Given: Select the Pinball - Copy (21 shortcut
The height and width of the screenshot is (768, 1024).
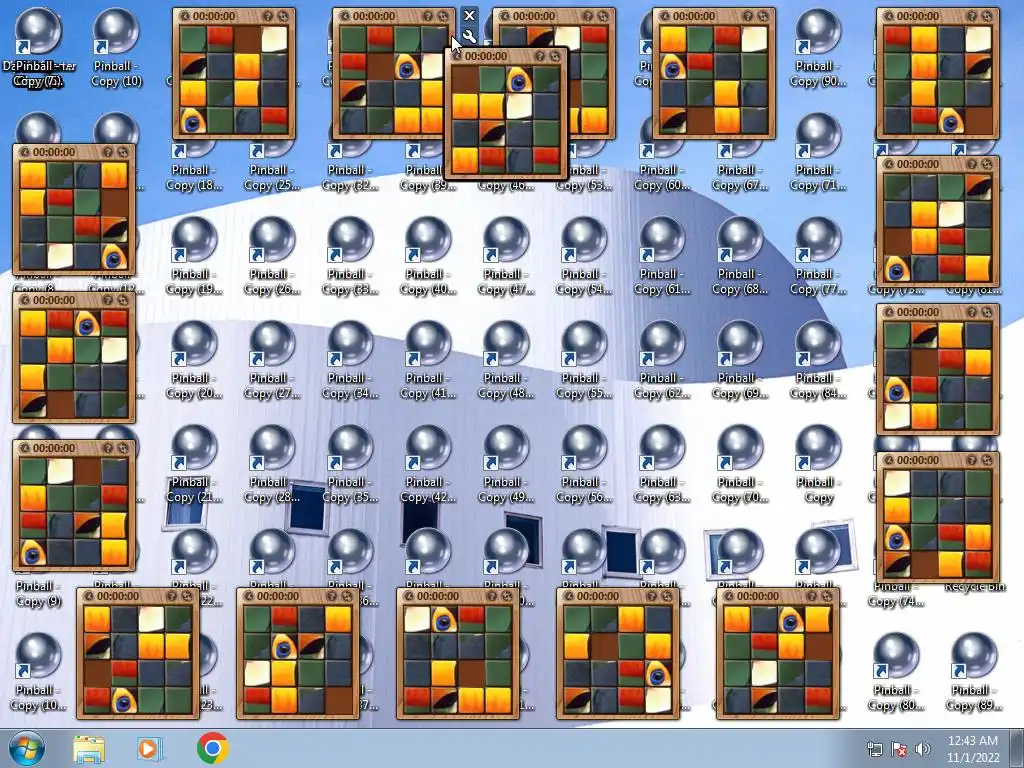Looking at the screenshot, I should pos(194,464).
